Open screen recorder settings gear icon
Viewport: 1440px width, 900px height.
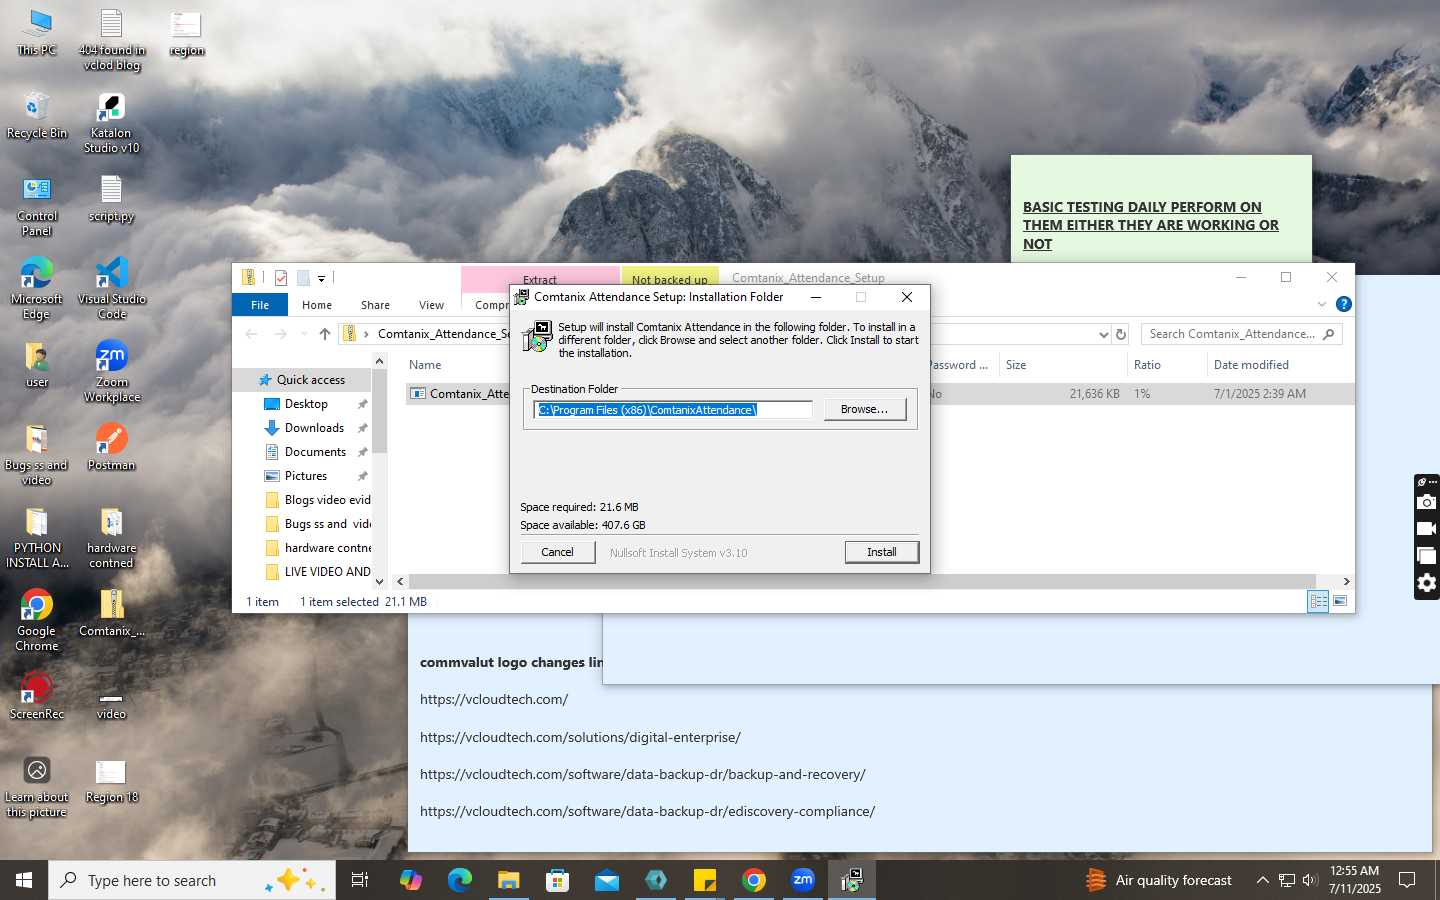1427,583
